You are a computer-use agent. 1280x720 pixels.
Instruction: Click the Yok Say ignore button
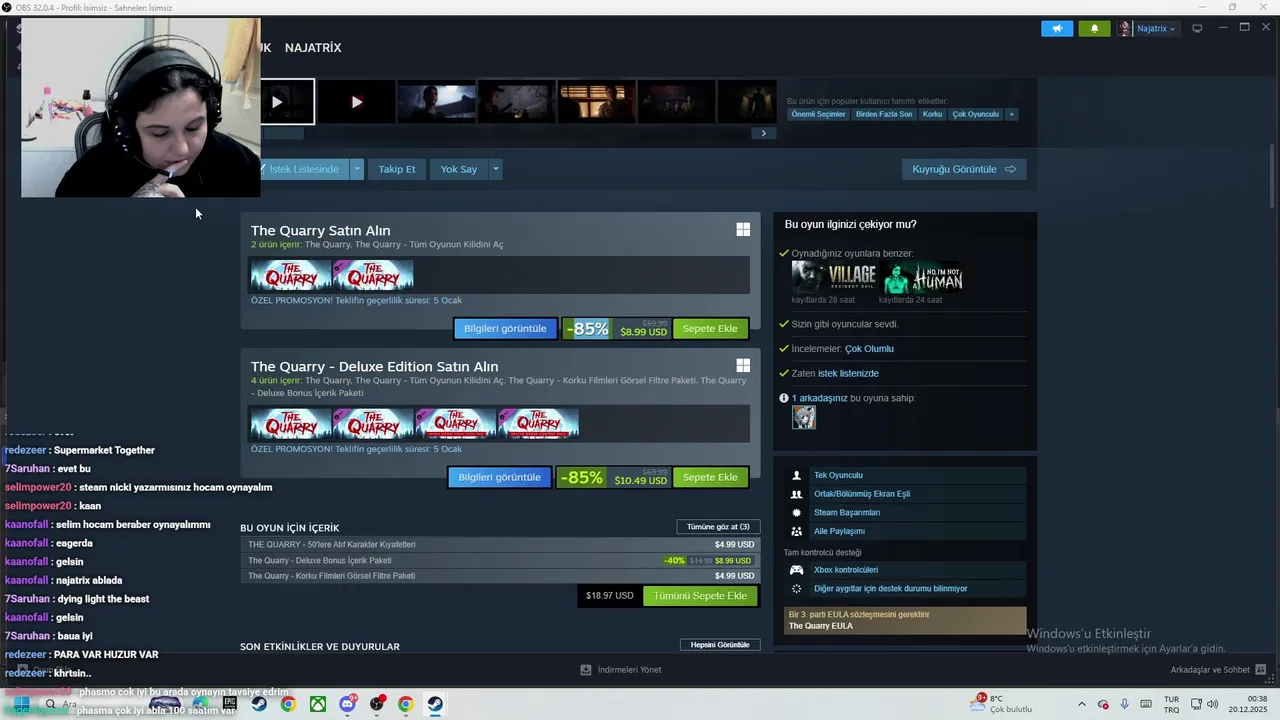[459, 169]
